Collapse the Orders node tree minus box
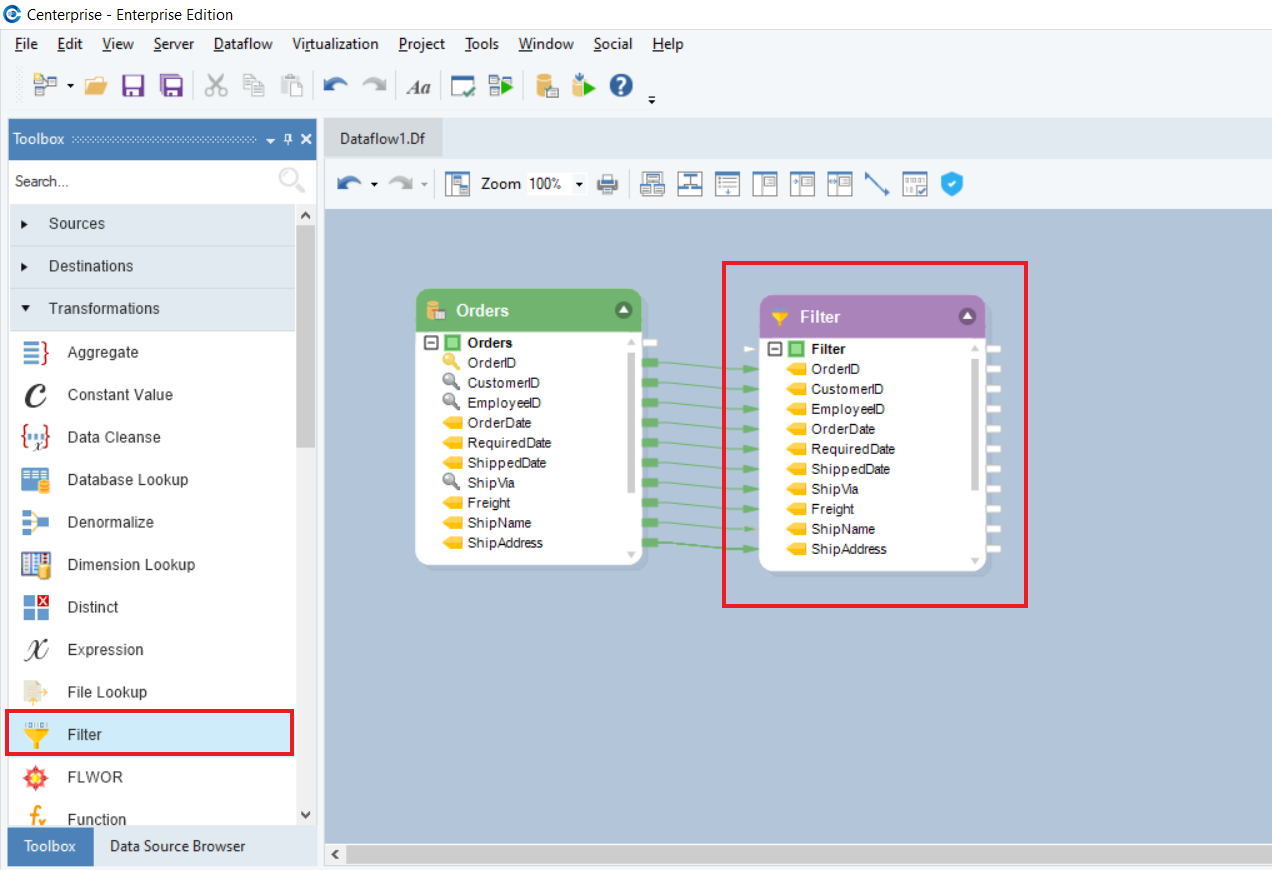The width and height of the screenshot is (1272, 870). tap(431, 343)
